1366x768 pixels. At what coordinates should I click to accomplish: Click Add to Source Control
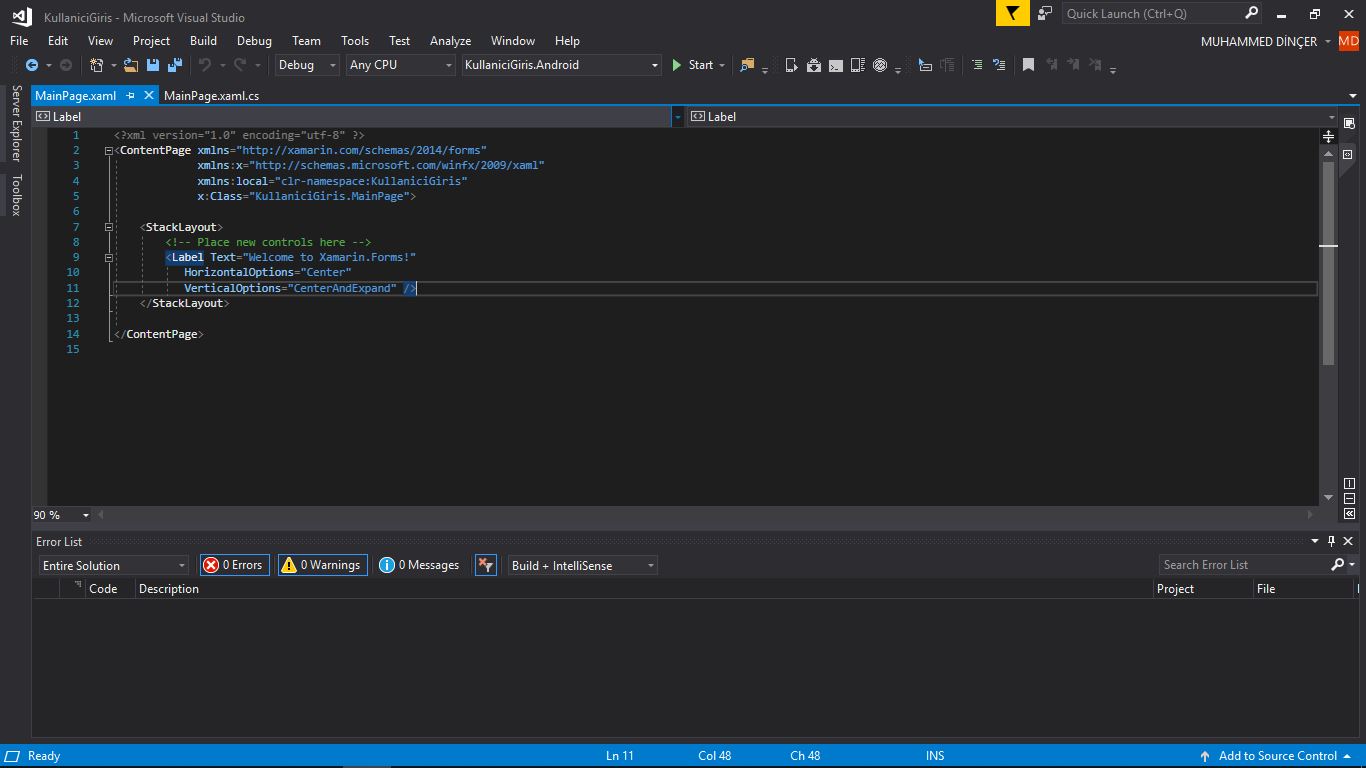[1277, 756]
